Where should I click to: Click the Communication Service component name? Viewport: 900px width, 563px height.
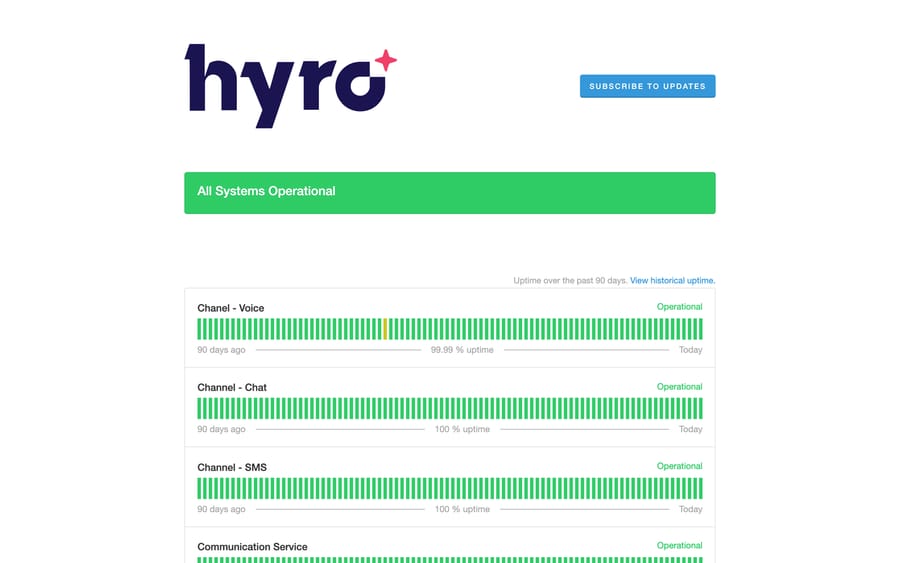(x=252, y=547)
